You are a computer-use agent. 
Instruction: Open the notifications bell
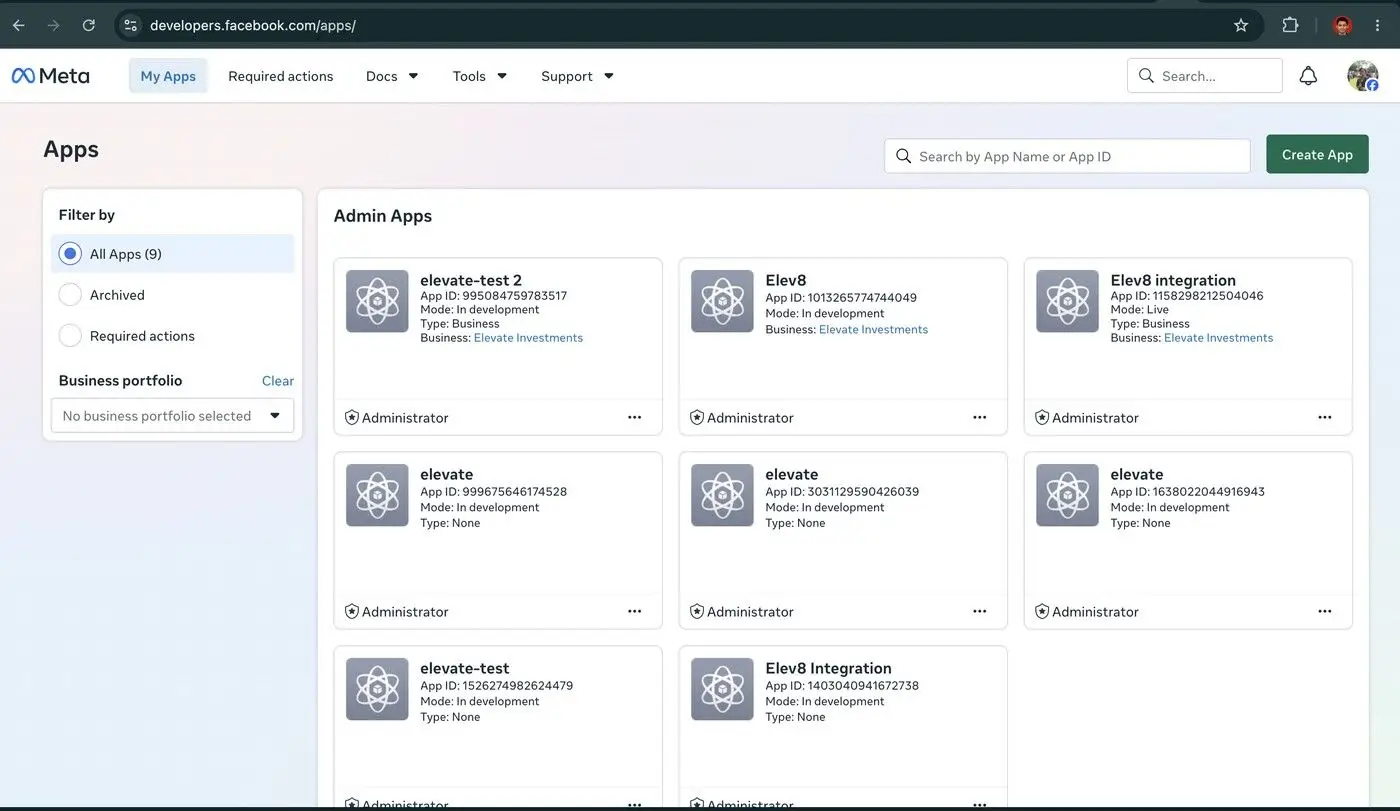point(1308,76)
